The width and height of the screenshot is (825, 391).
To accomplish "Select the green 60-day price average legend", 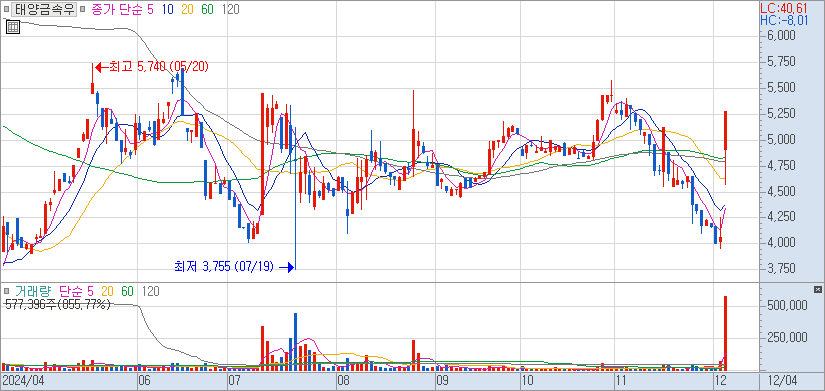I will coord(207,9).
